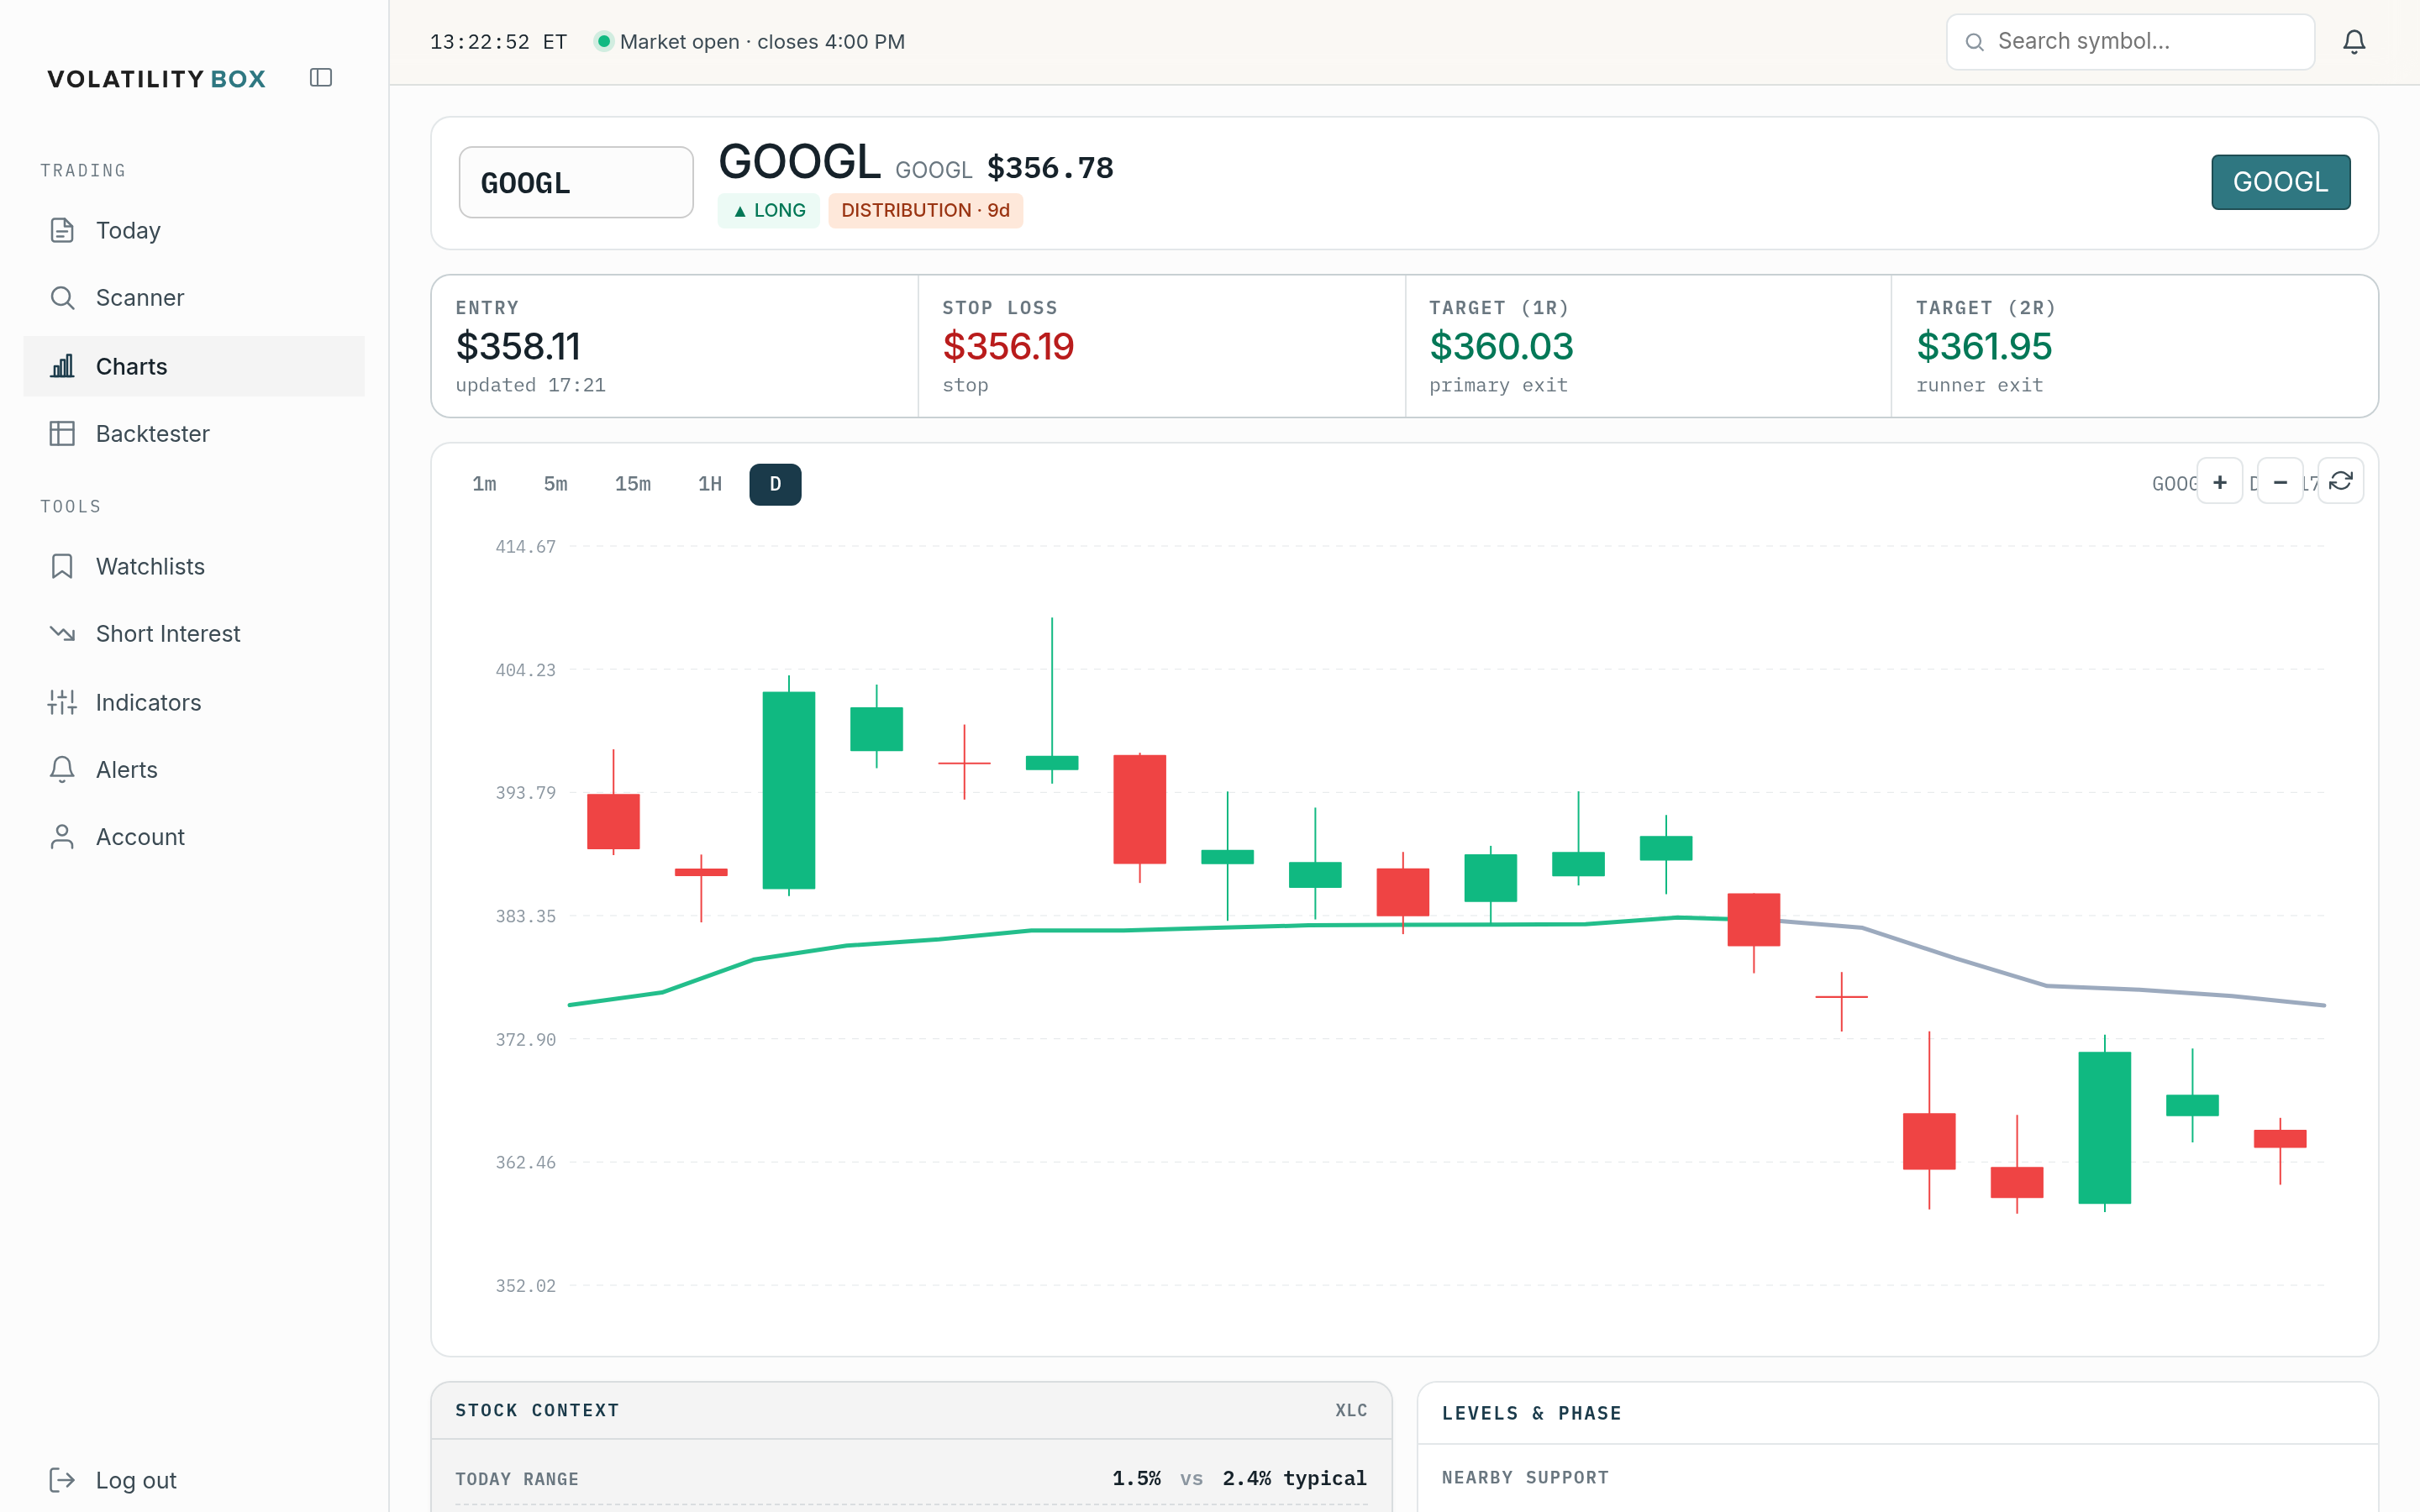This screenshot has height=1512, width=2420.
Task: Zoom out the chart with minus button
Action: [2280, 482]
